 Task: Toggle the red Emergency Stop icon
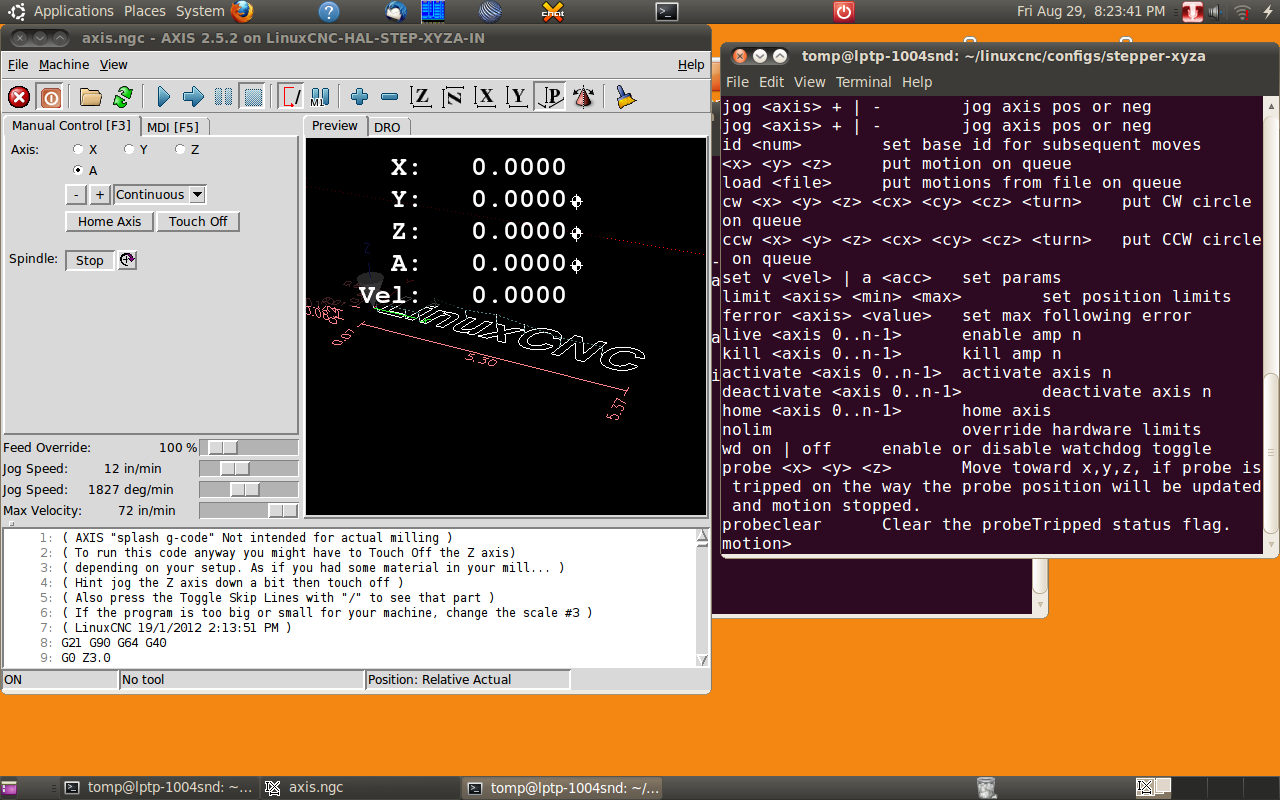point(19,97)
